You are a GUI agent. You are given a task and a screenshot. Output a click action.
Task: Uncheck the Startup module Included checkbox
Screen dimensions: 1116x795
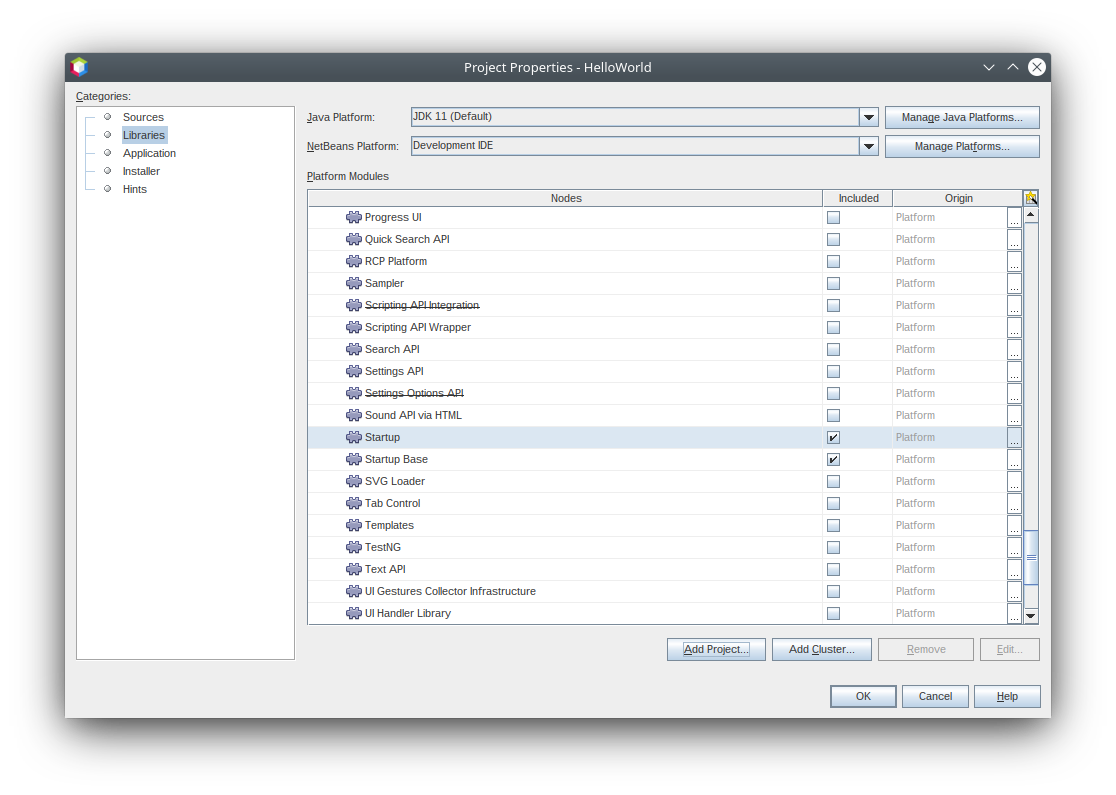(833, 438)
